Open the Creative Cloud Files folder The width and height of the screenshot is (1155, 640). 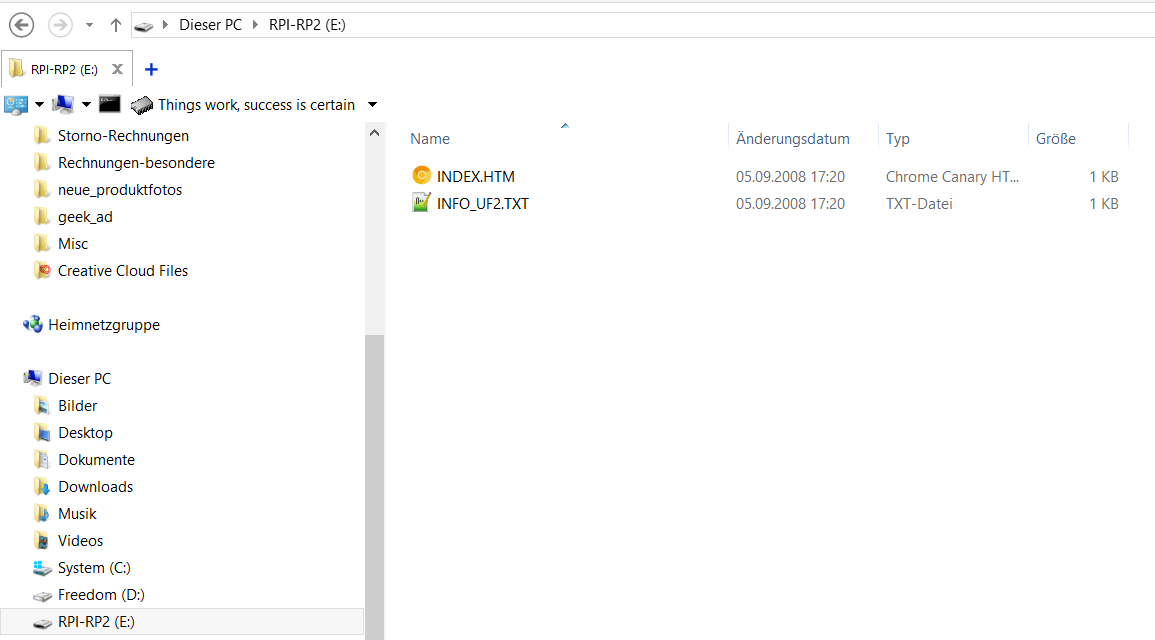point(121,270)
